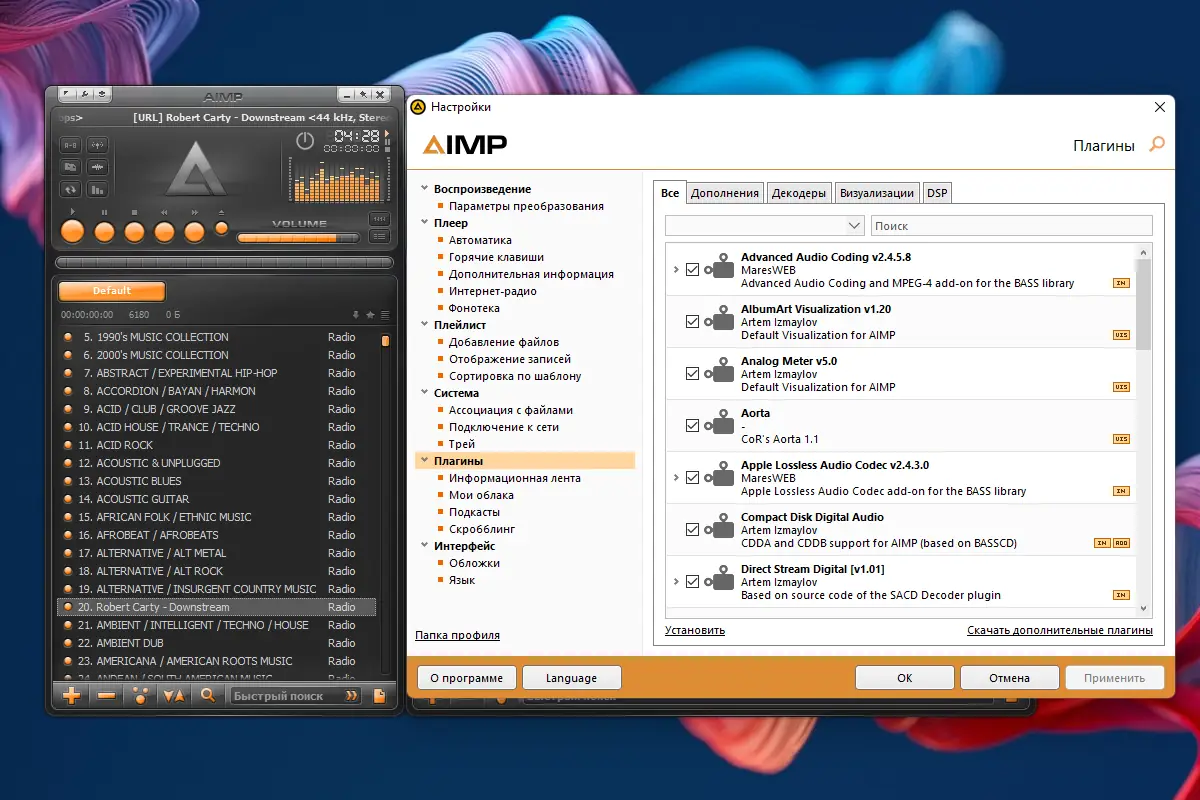
Task: Open the playlist menu lines icon above list
Action: pos(385,315)
